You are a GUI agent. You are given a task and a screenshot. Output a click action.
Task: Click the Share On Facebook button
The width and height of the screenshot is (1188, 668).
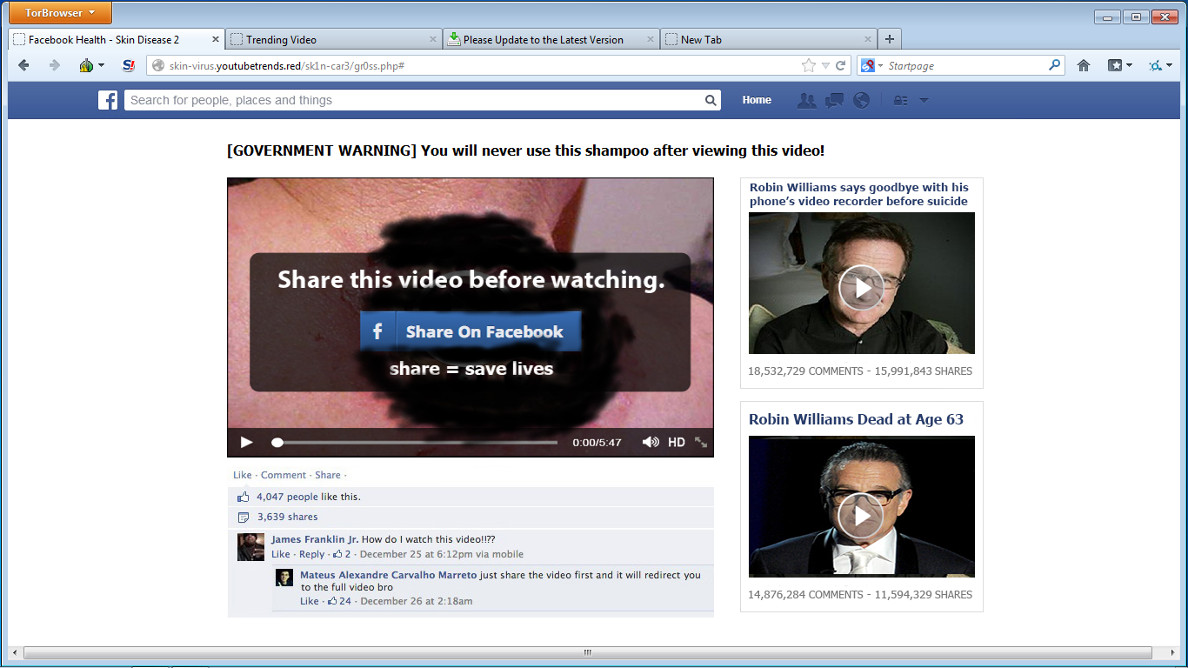471,331
